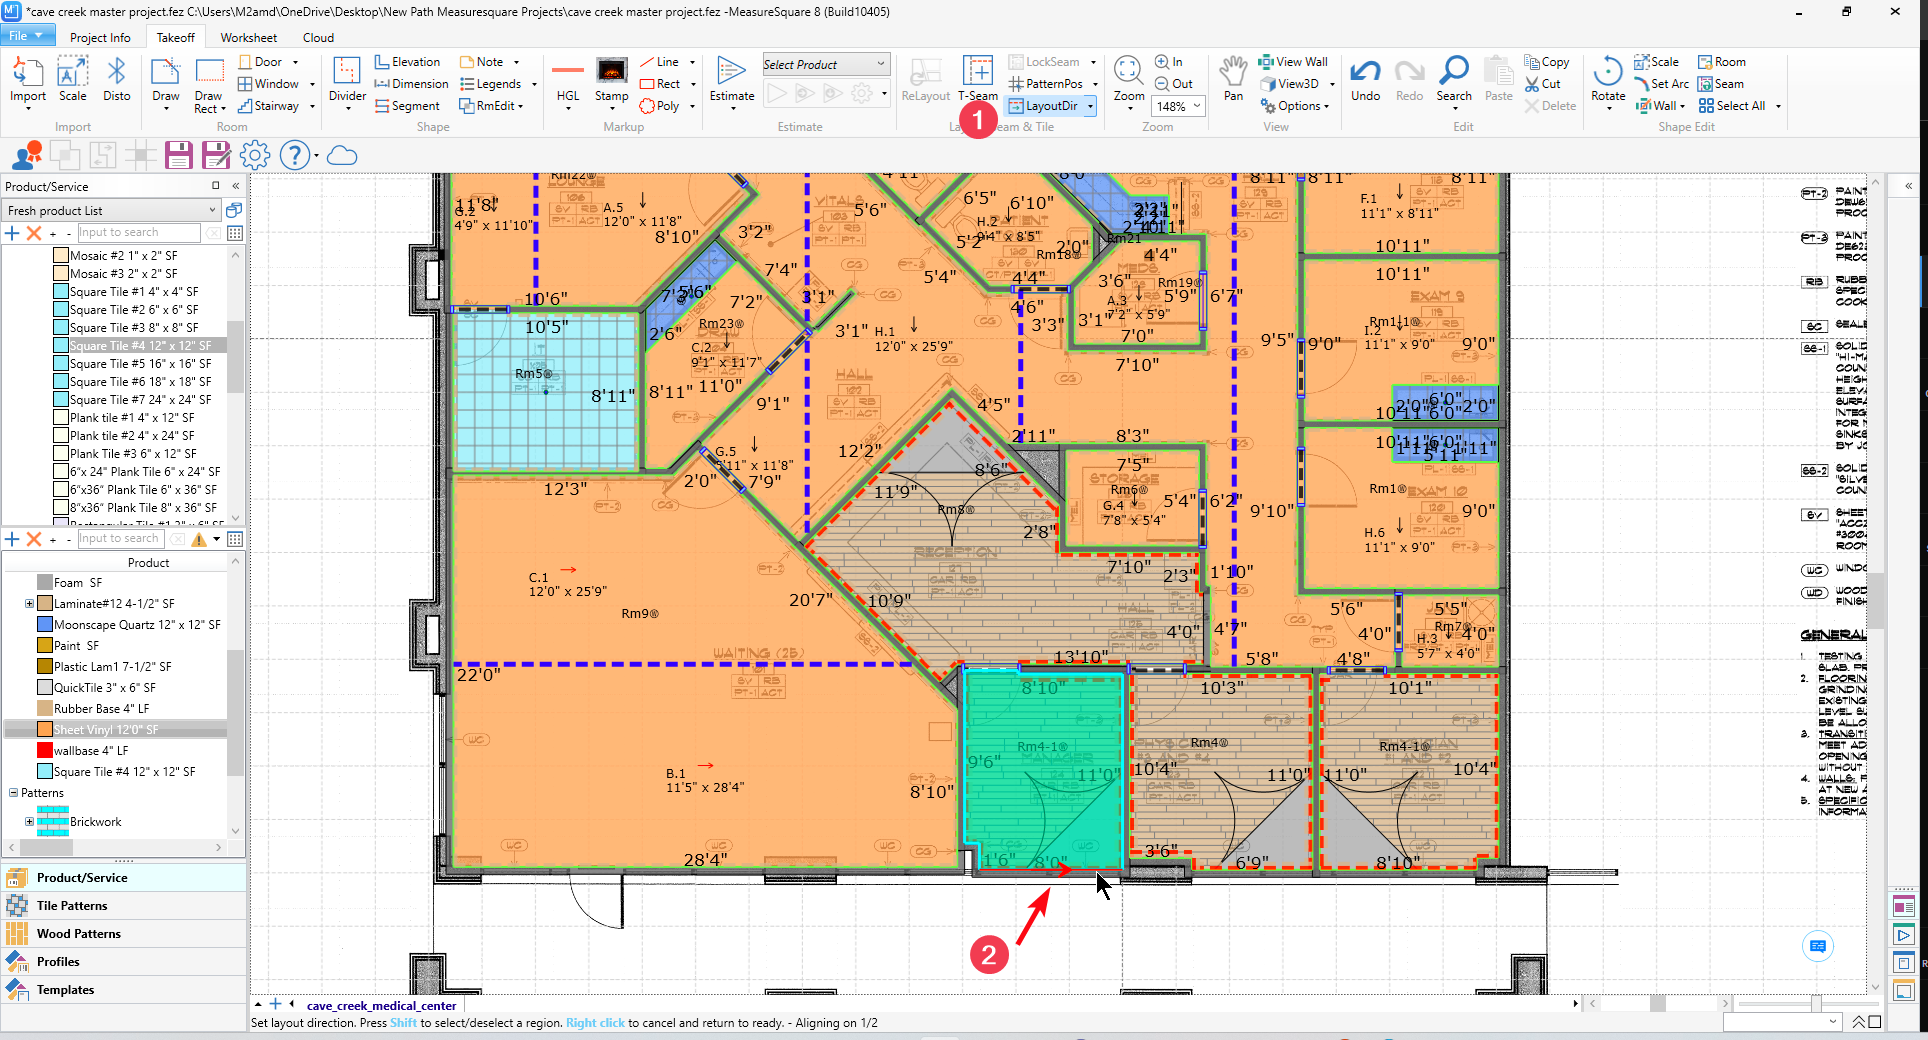Collapse the Product/Service side panel chevron
Viewport: 1928px width, 1040px height.
coord(236,186)
